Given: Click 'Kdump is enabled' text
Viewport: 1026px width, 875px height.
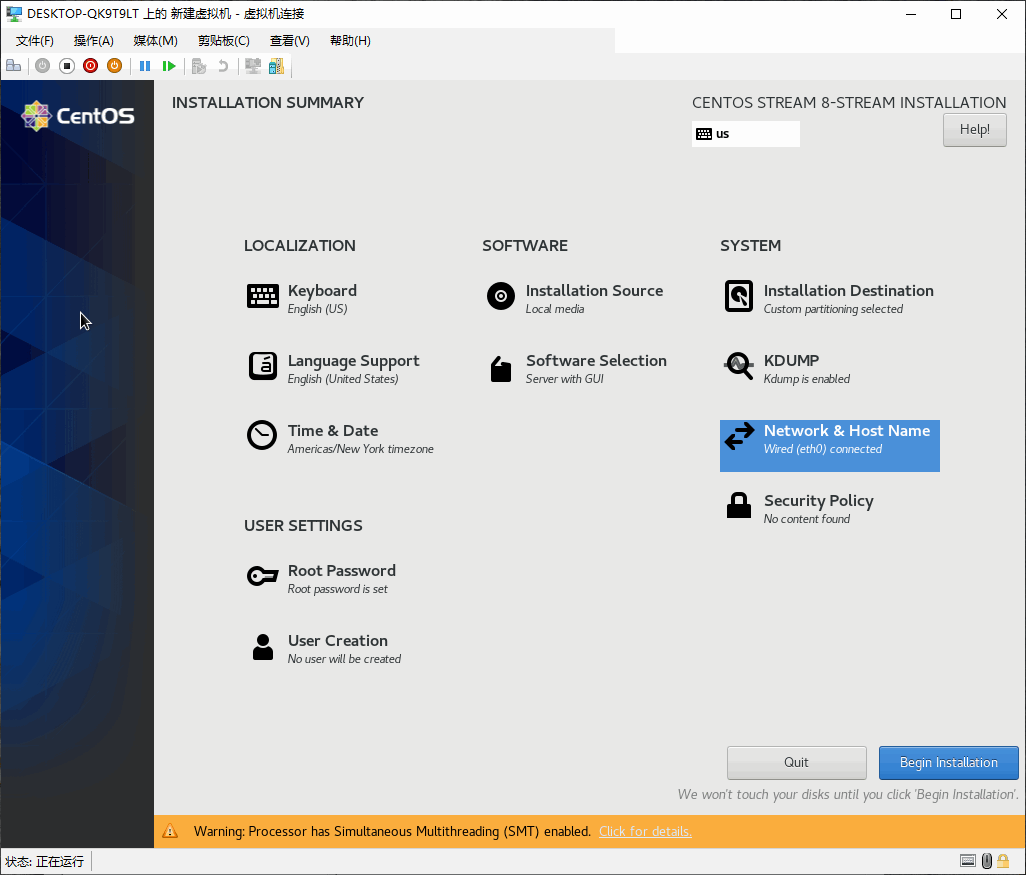Looking at the screenshot, I should pos(807,379).
